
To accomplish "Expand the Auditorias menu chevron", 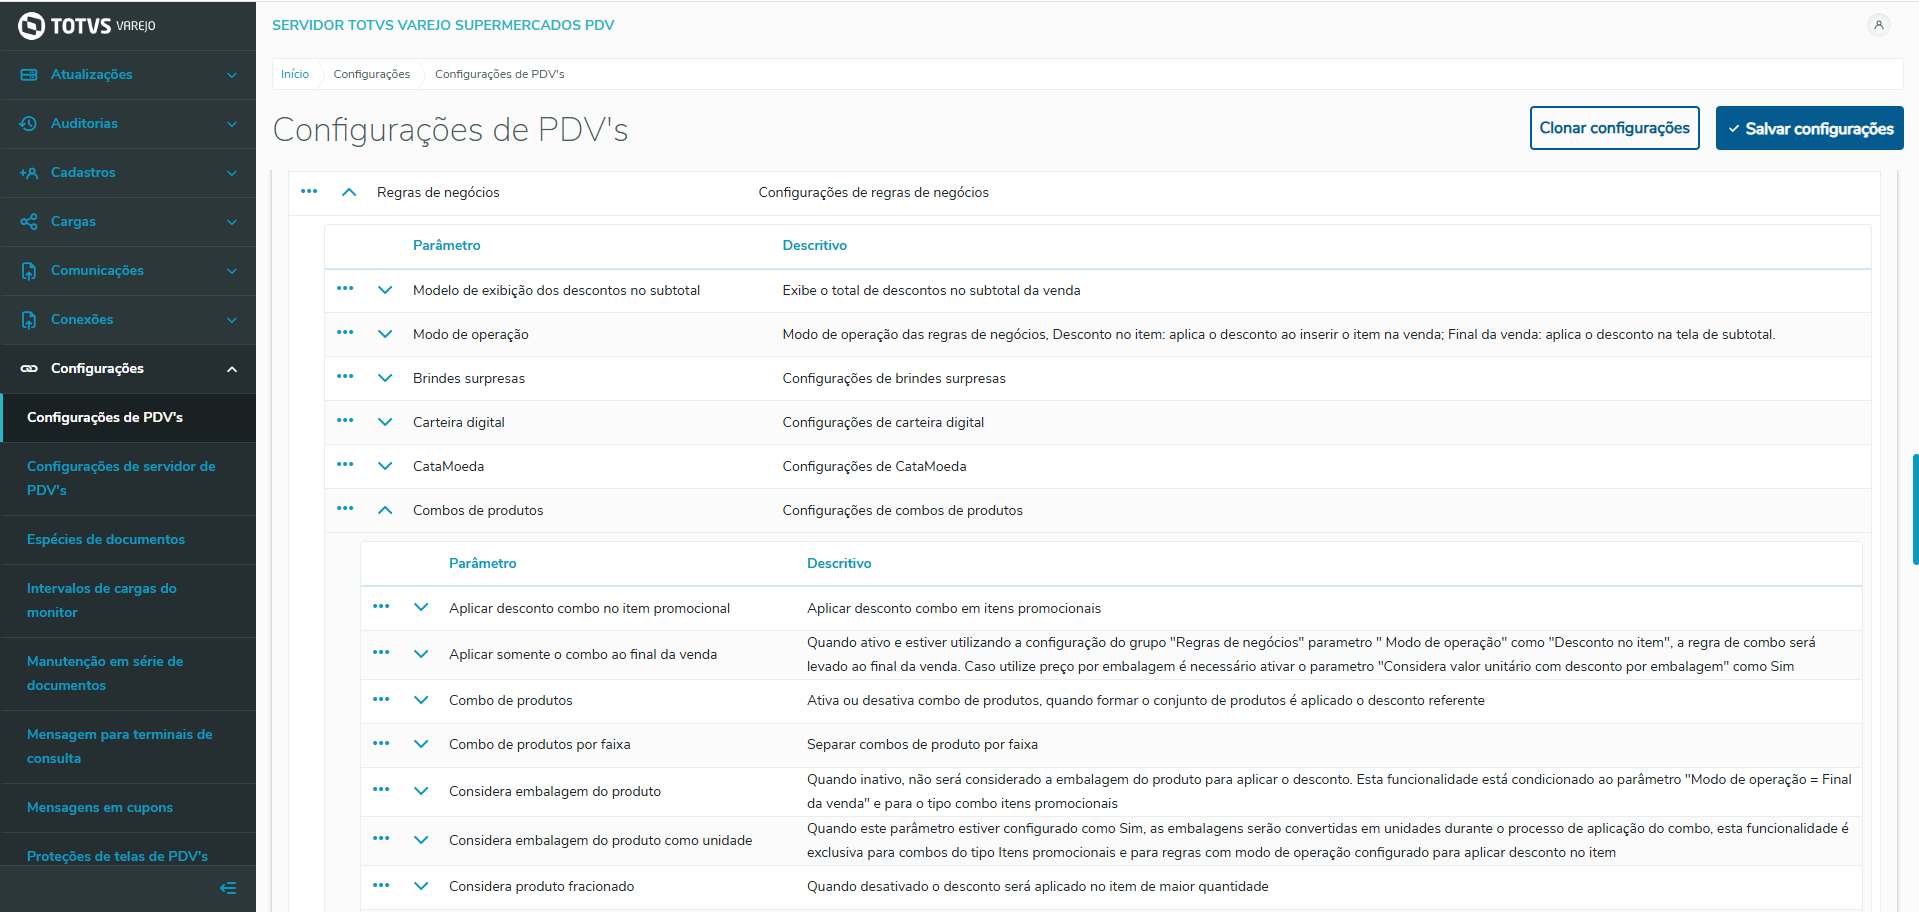I will pos(232,124).
